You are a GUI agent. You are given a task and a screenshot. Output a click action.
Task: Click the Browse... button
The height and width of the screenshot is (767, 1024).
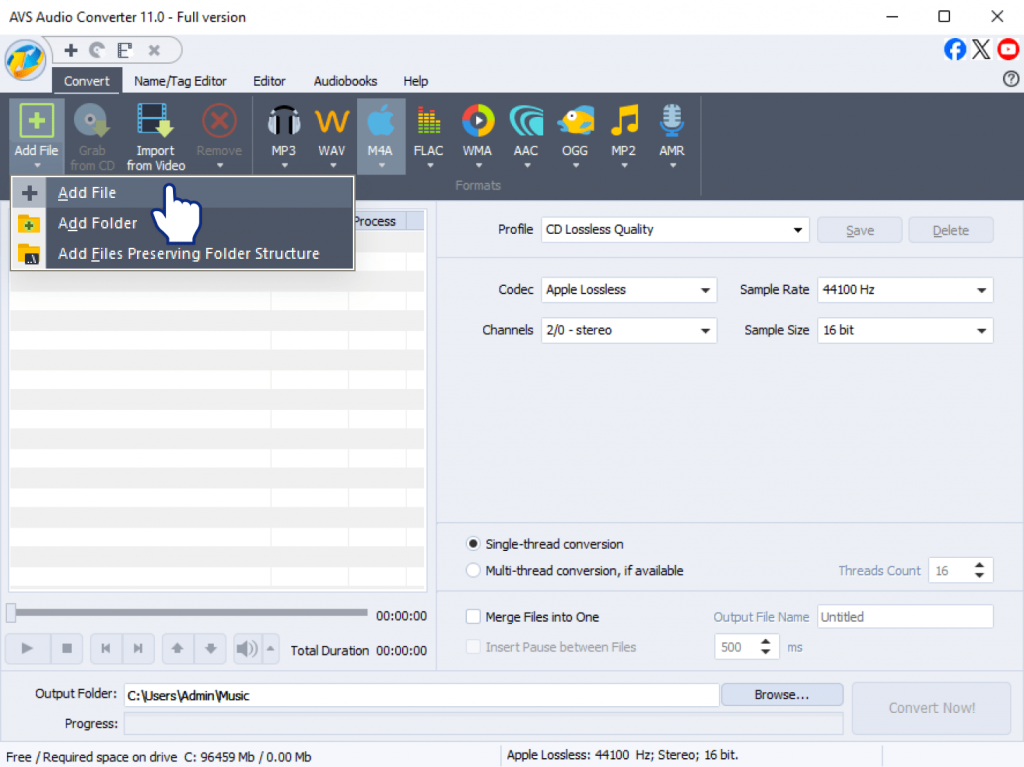point(782,695)
